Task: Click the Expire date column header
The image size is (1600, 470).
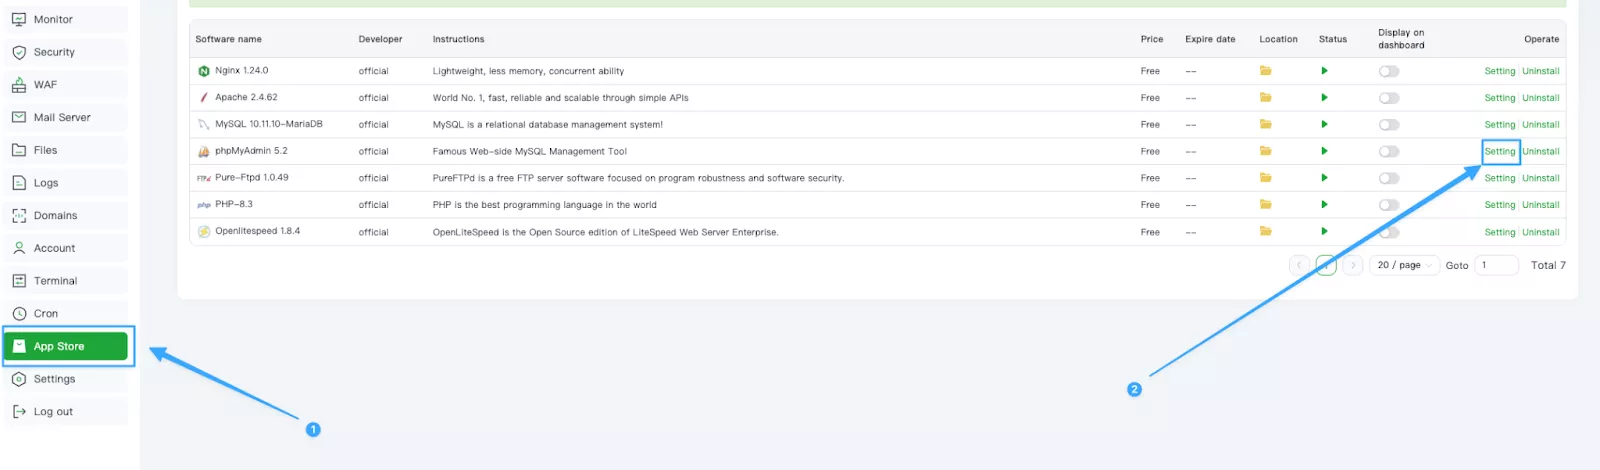Action: tap(1210, 39)
